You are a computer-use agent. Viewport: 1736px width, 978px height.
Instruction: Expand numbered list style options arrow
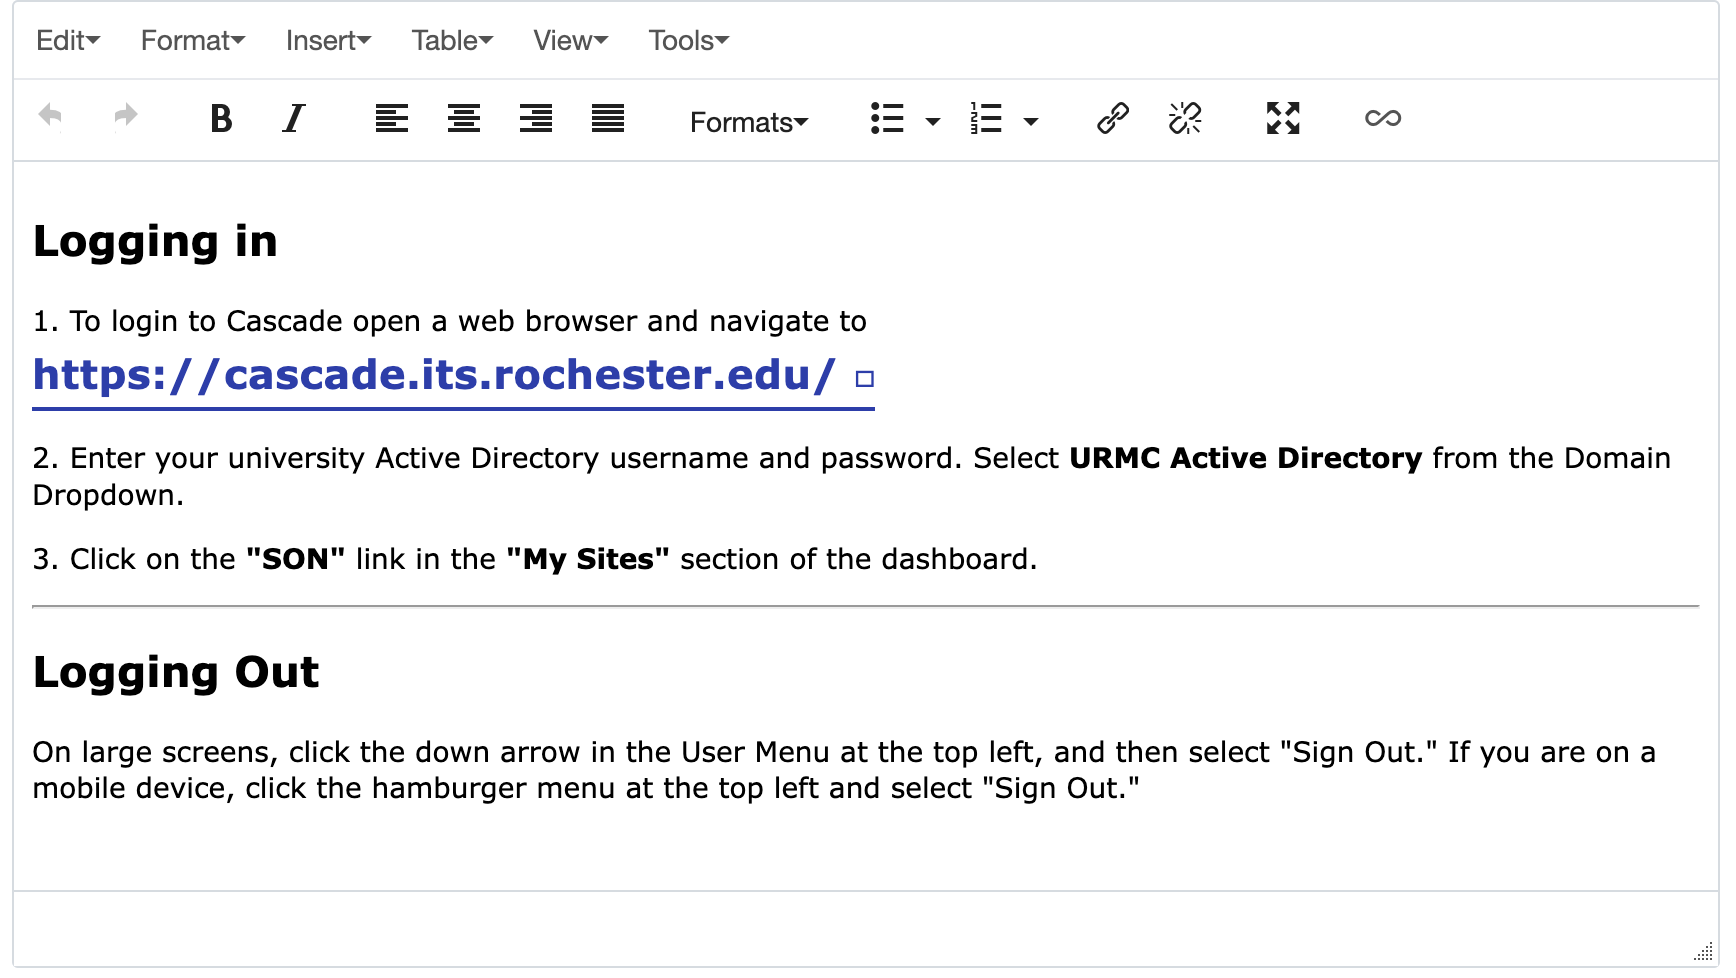pos(1031,122)
